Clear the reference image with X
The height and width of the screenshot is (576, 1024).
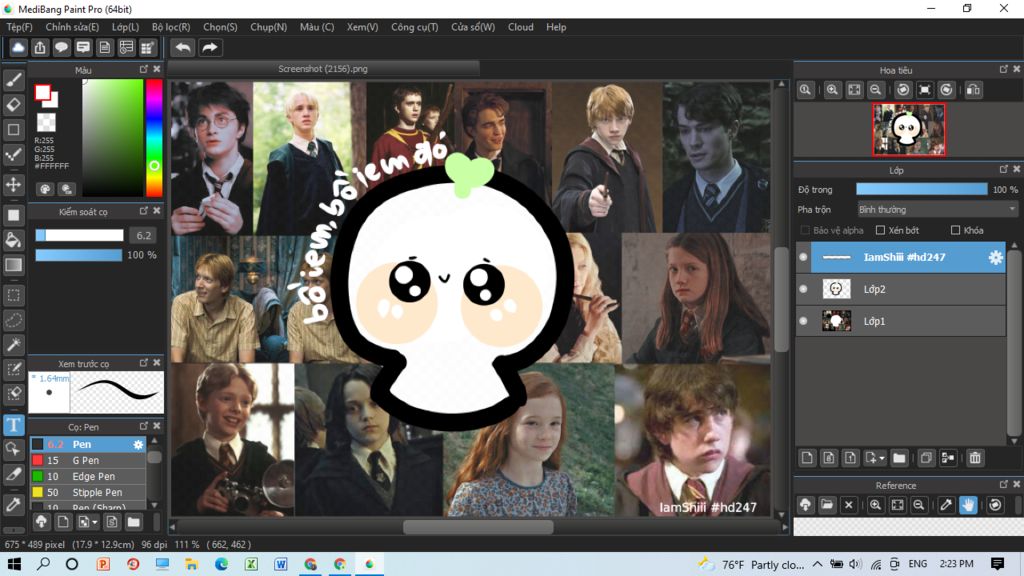(848, 505)
